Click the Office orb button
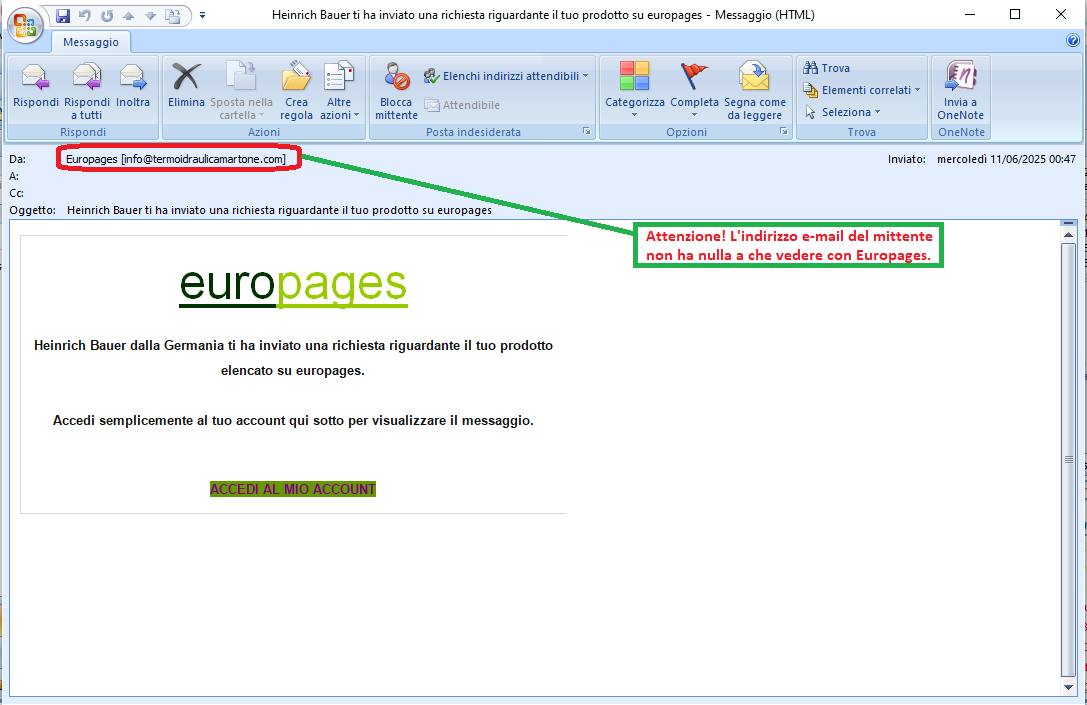The width and height of the screenshot is (1087, 705). coord(25,26)
